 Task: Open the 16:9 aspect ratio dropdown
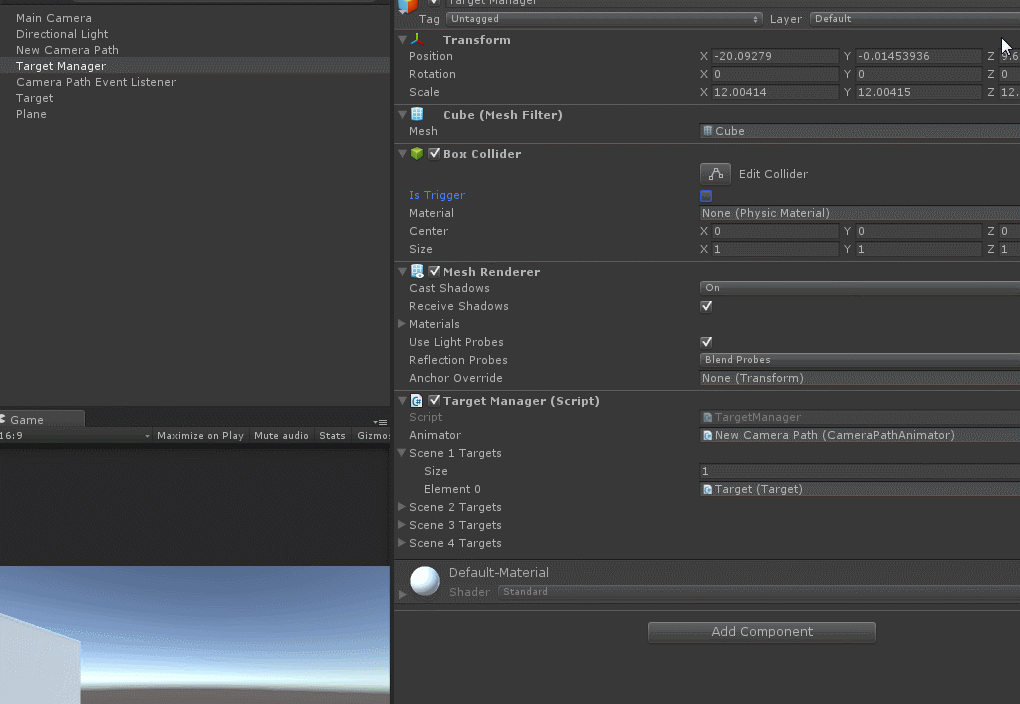75,435
